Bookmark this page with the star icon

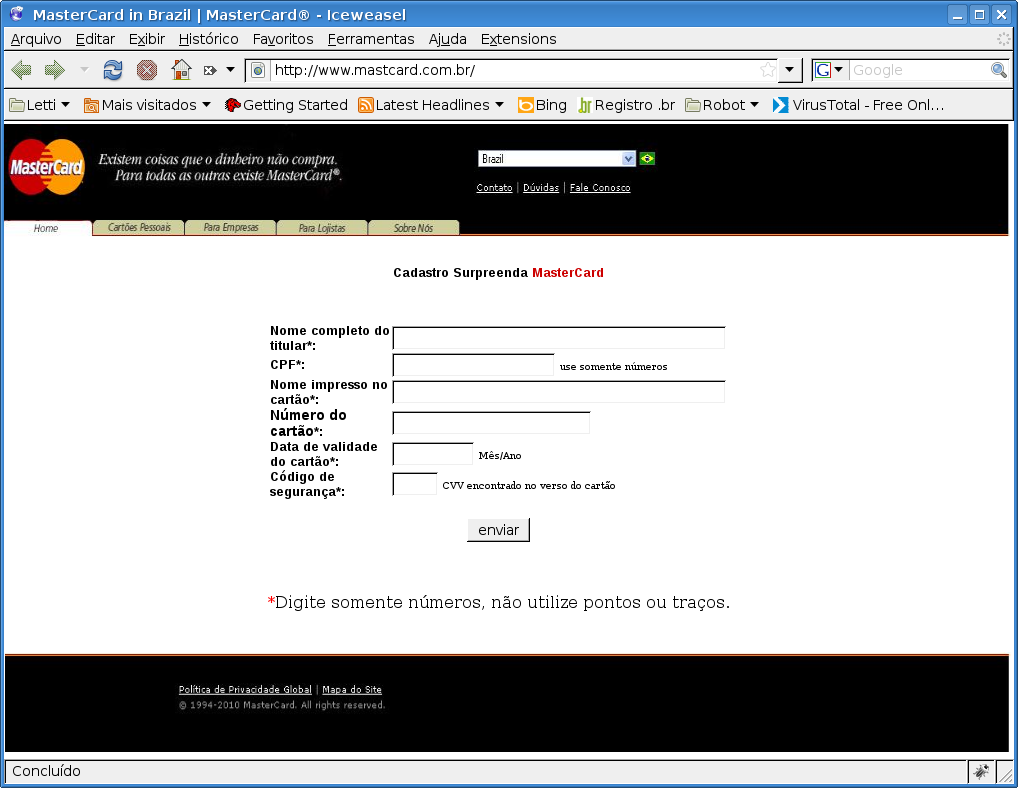click(x=767, y=69)
